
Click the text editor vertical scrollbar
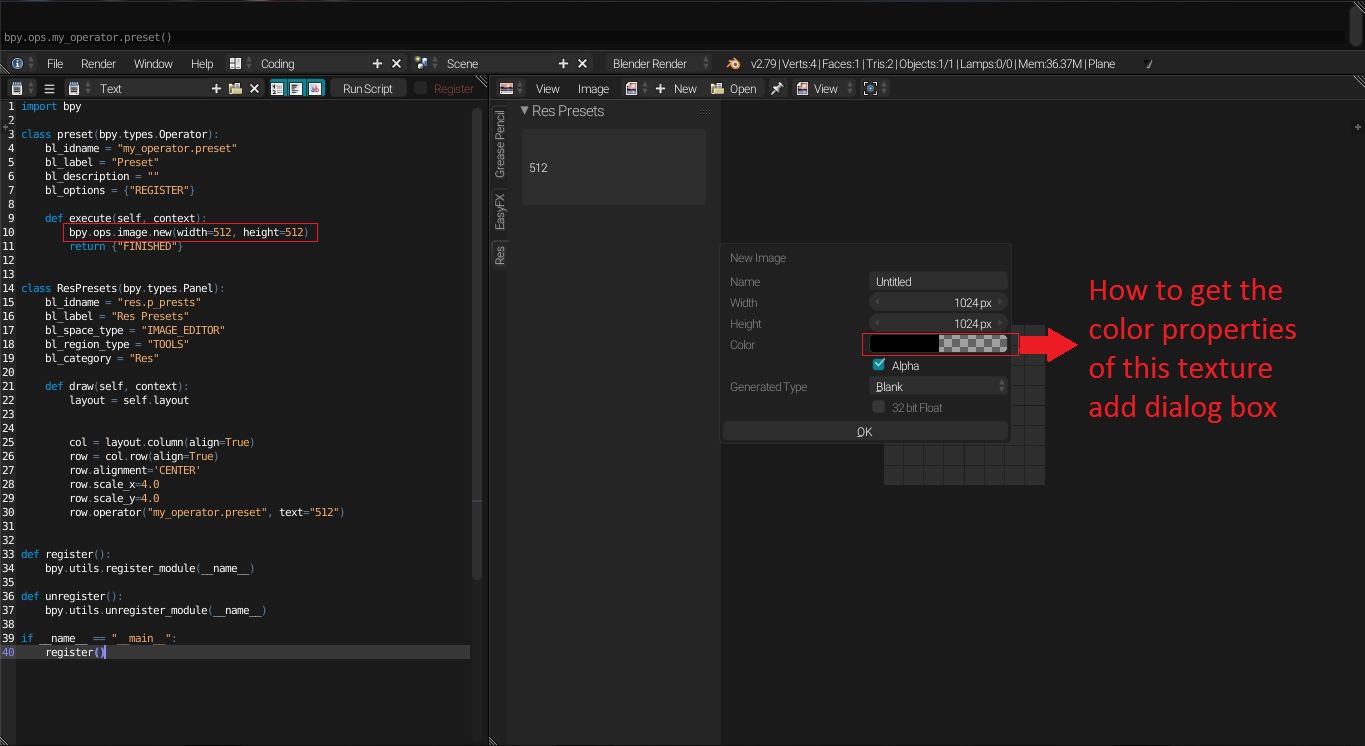click(x=477, y=345)
